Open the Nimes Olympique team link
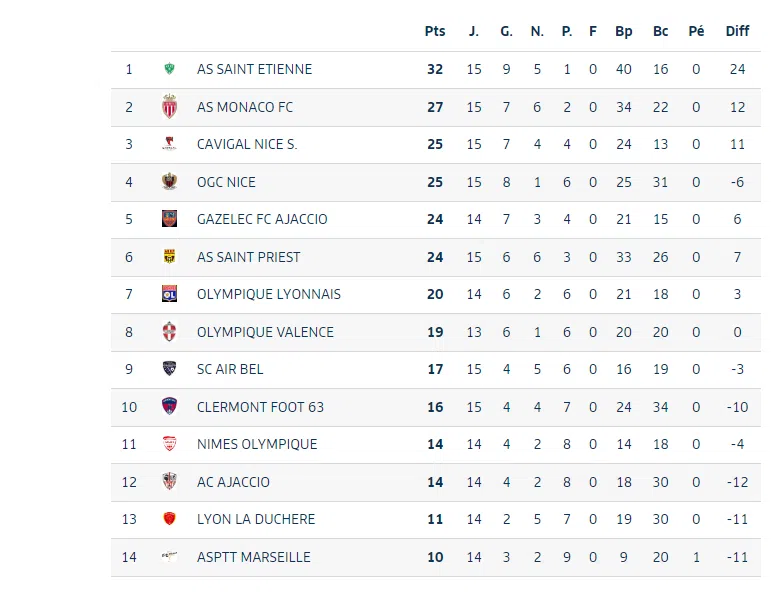The height and width of the screenshot is (593, 776). pos(257,444)
